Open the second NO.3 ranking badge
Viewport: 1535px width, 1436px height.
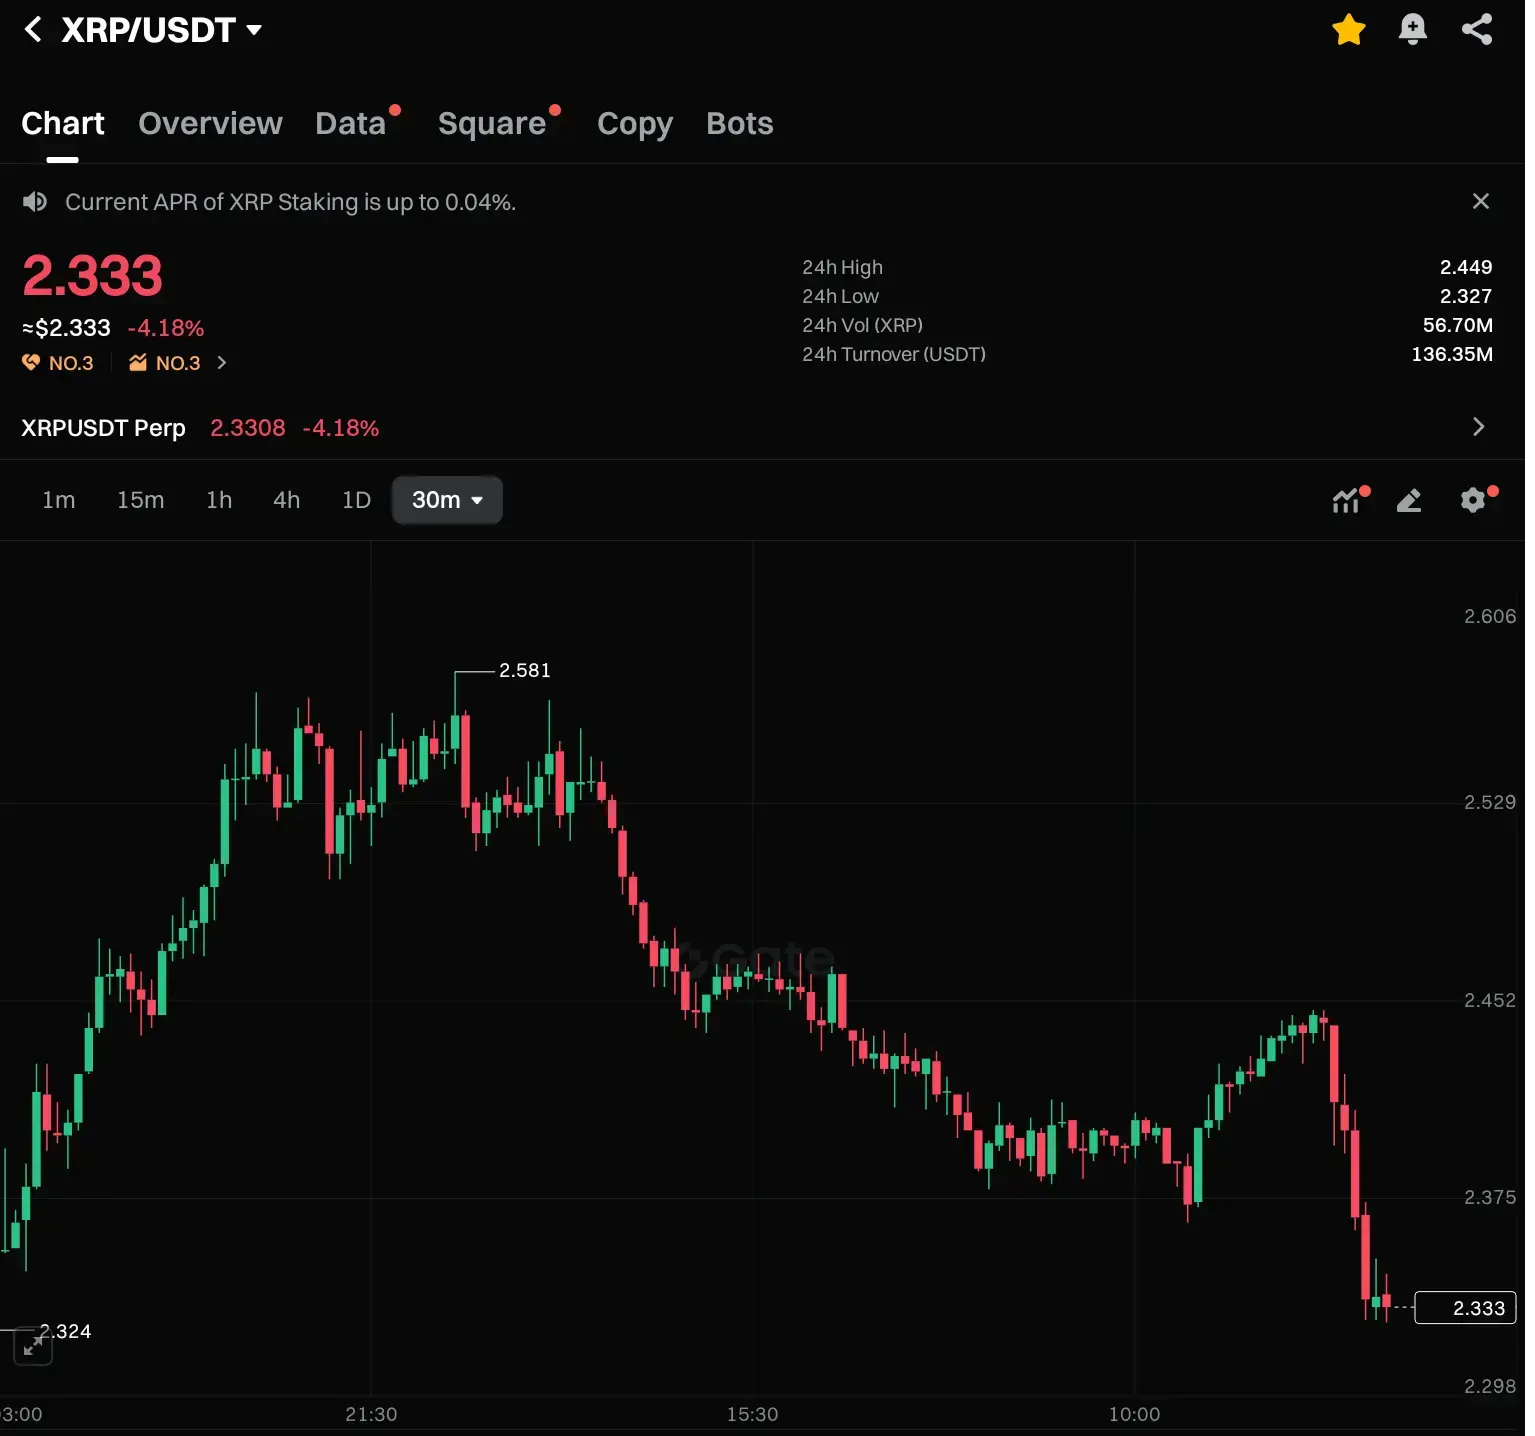(x=165, y=363)
